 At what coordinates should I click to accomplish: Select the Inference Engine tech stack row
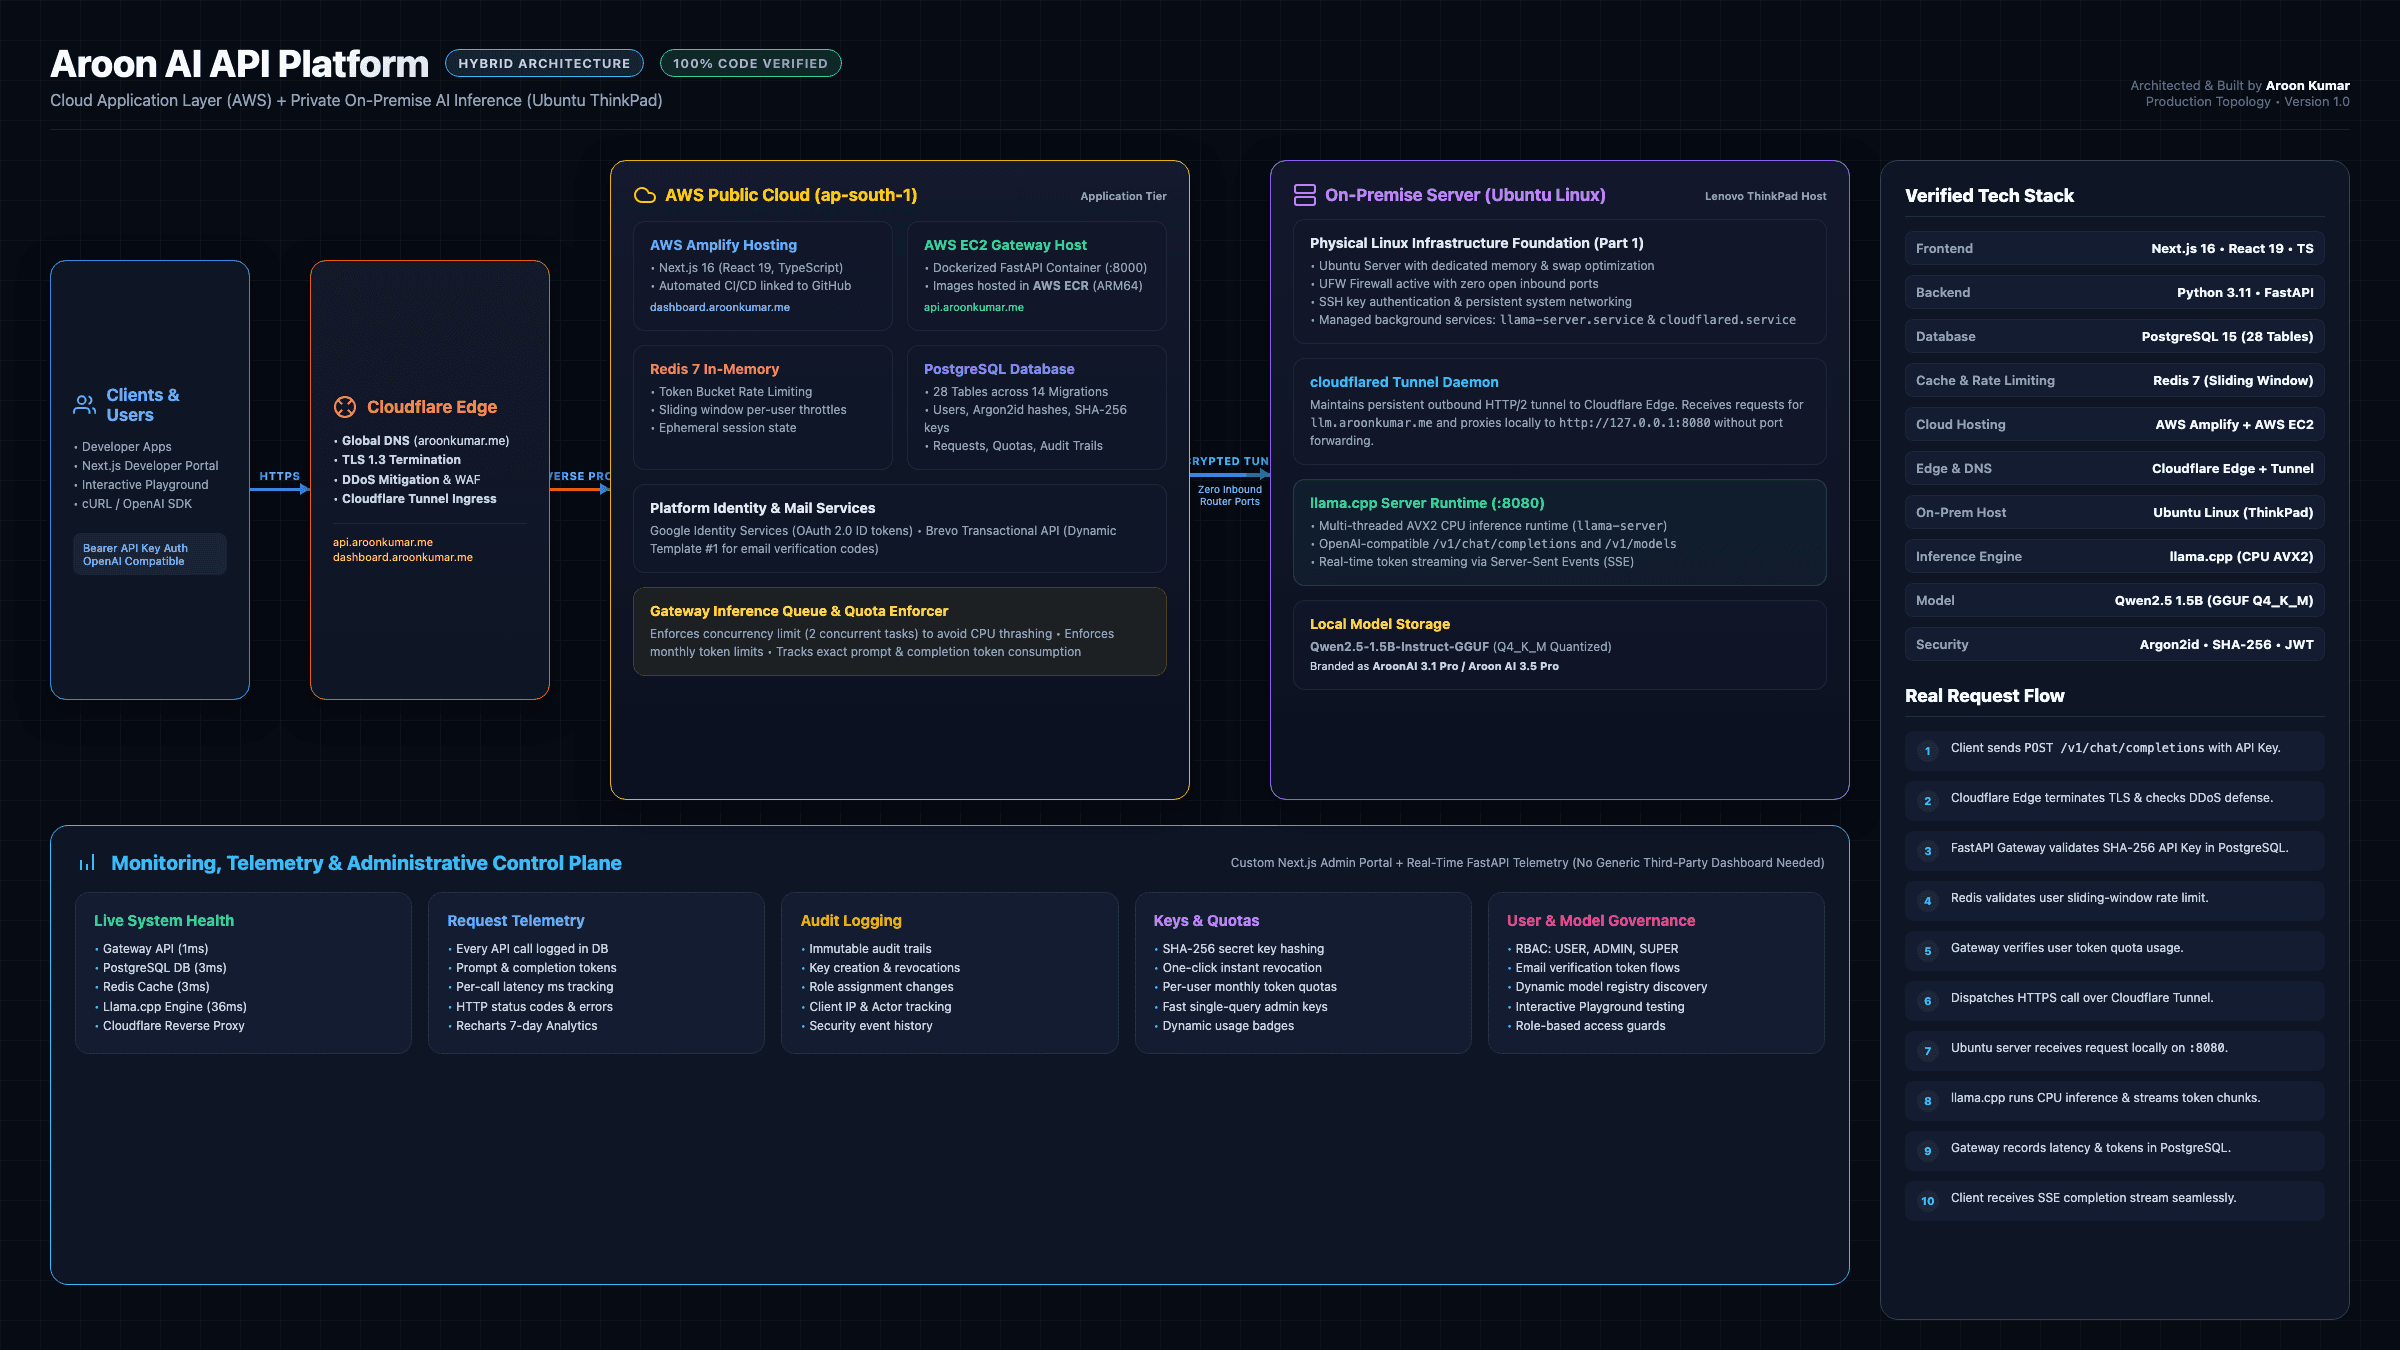point(2114,556)
